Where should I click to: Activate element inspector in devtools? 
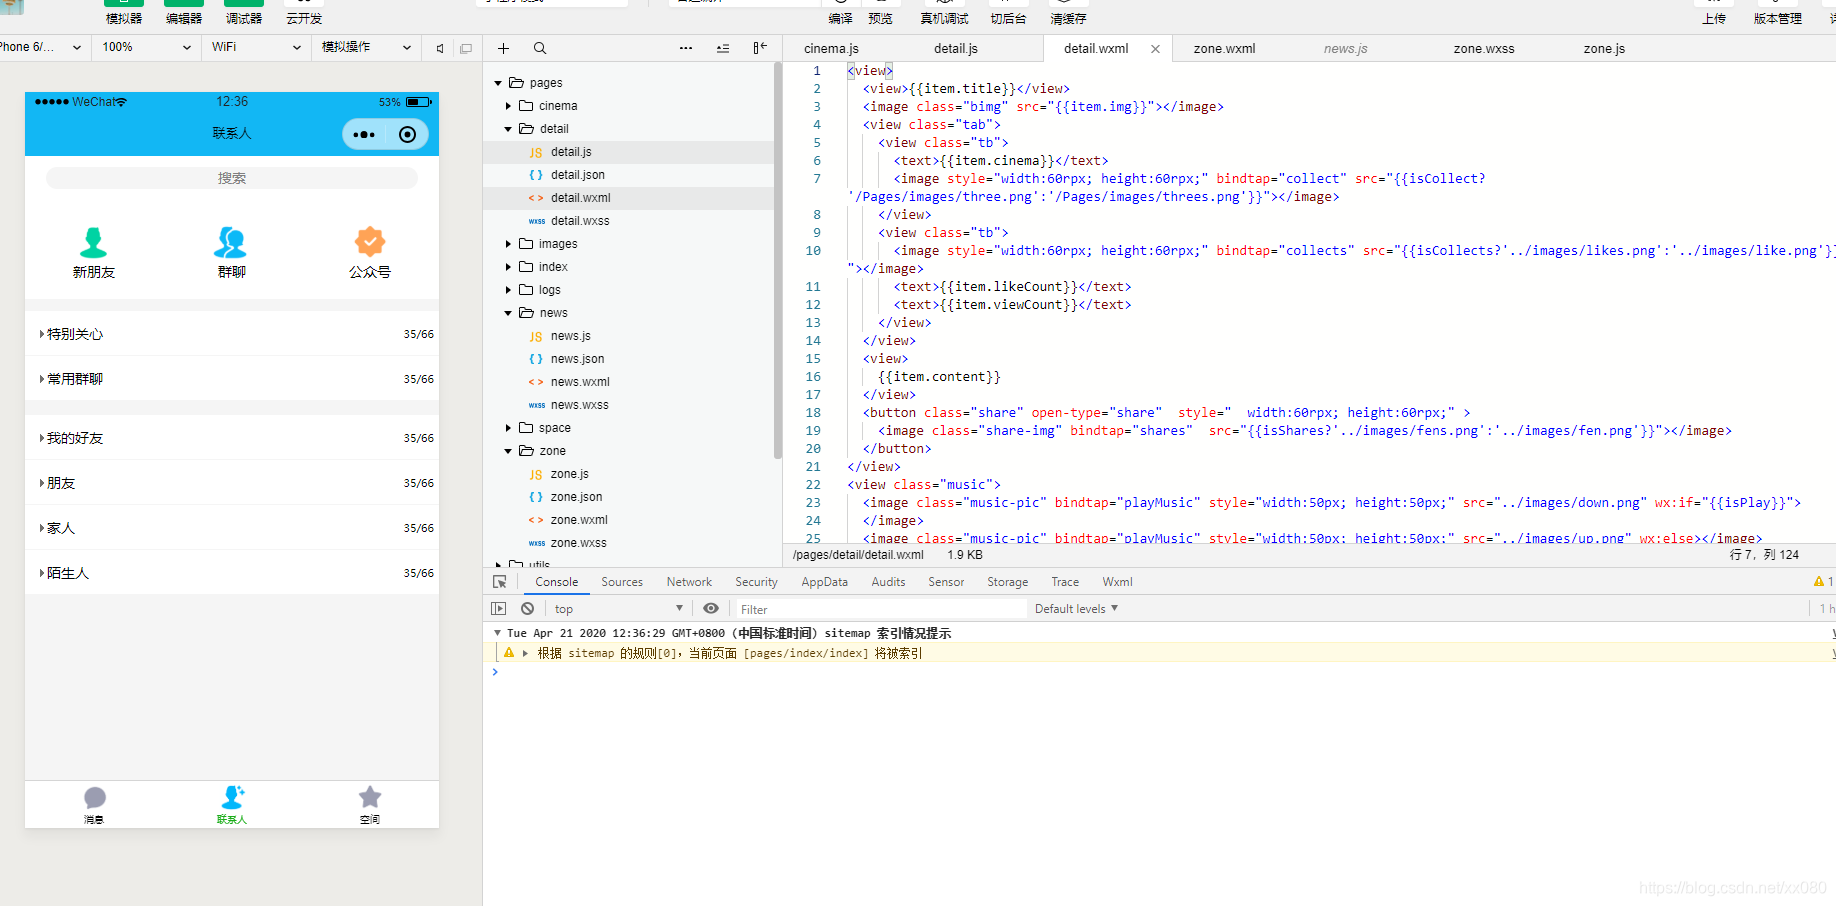coord(500,582)
